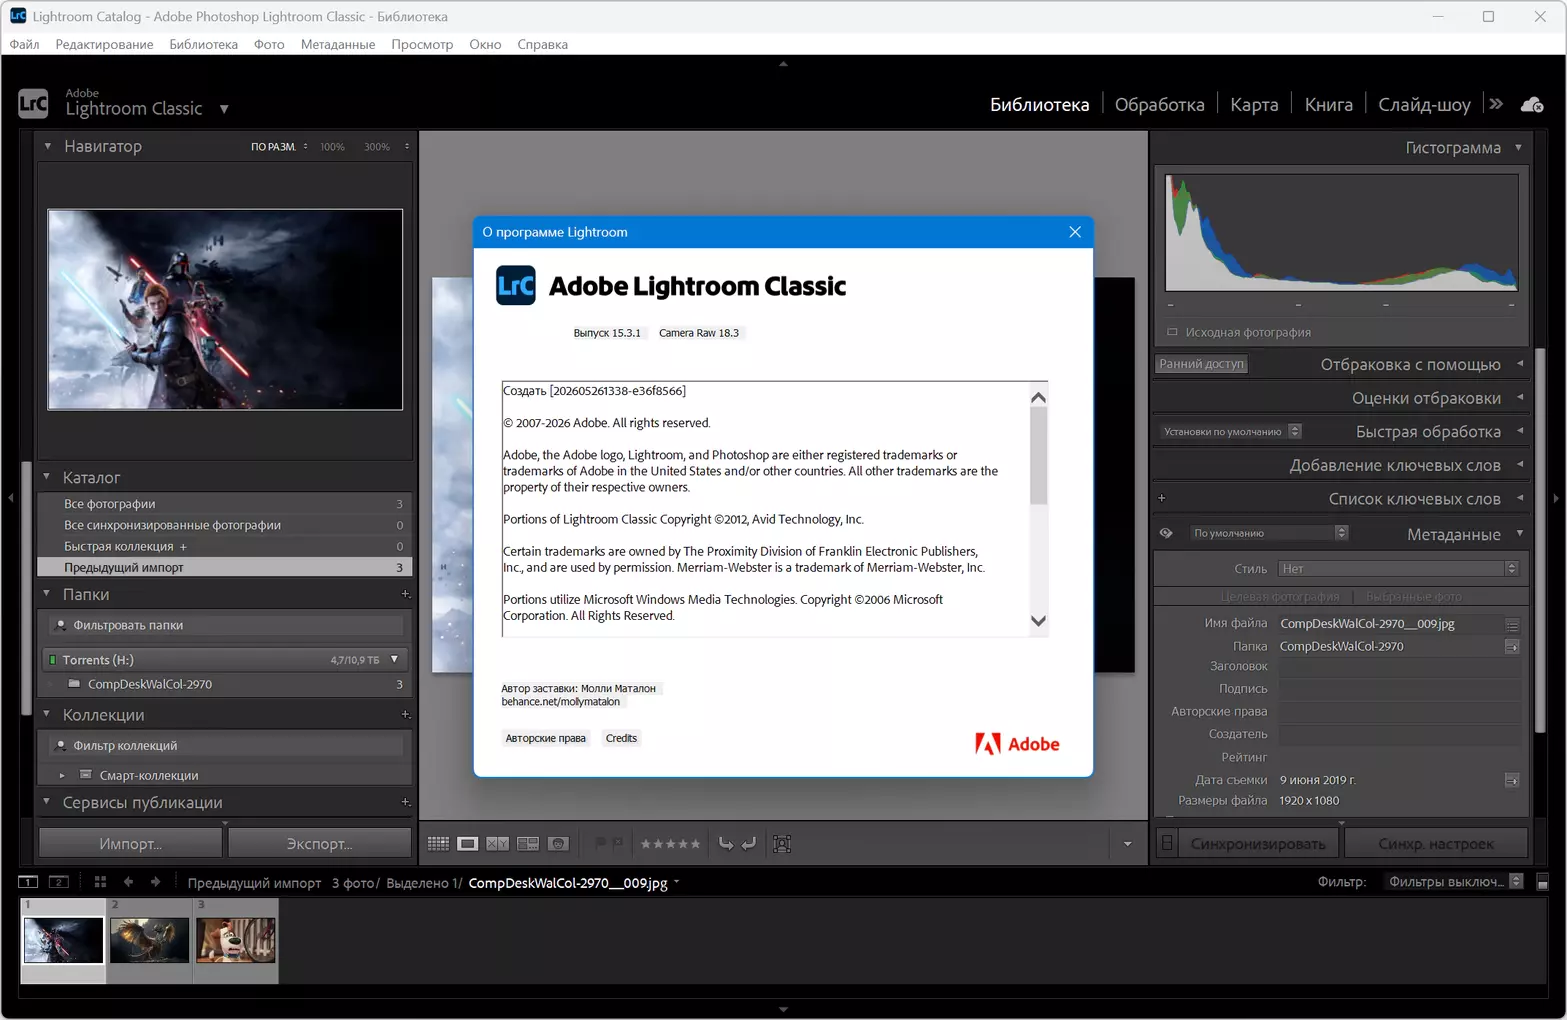1567x1020 pixels.
Task: Add a new collection with plus icon
Action: point(405,715)
